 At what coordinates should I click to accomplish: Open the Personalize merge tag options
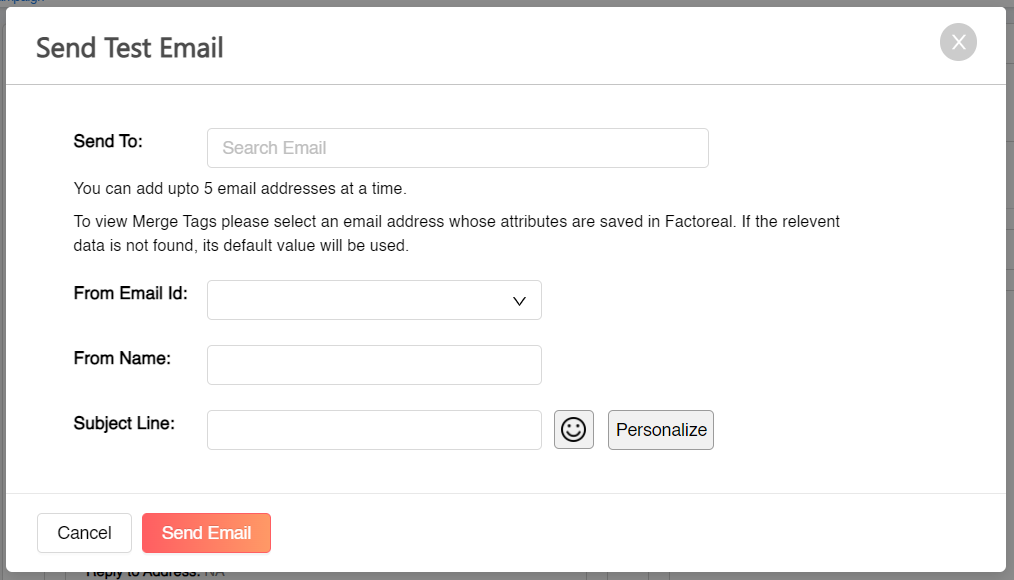click(660, 429)
